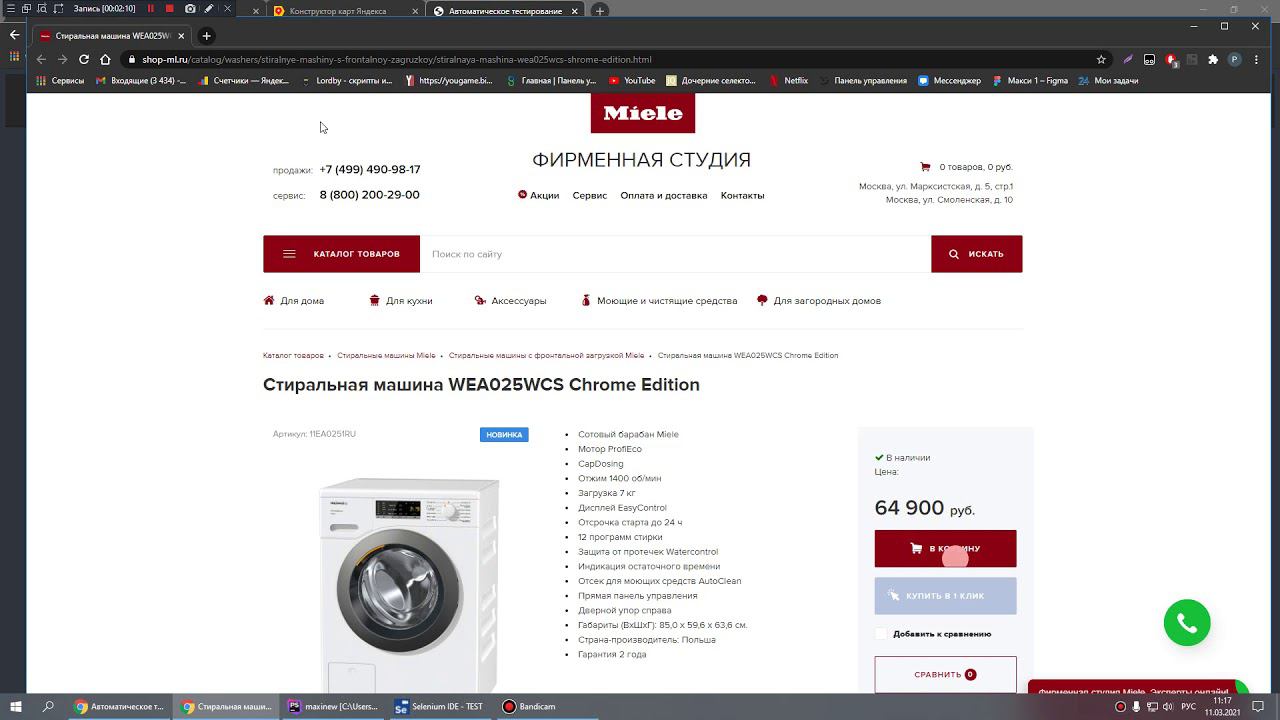
Task: Click the Miele logo at page top
Action: click(x=642, y=113)
